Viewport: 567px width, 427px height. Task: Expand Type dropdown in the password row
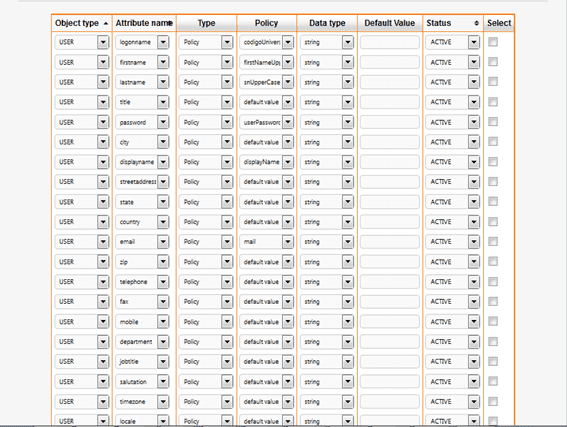[227, 122]
